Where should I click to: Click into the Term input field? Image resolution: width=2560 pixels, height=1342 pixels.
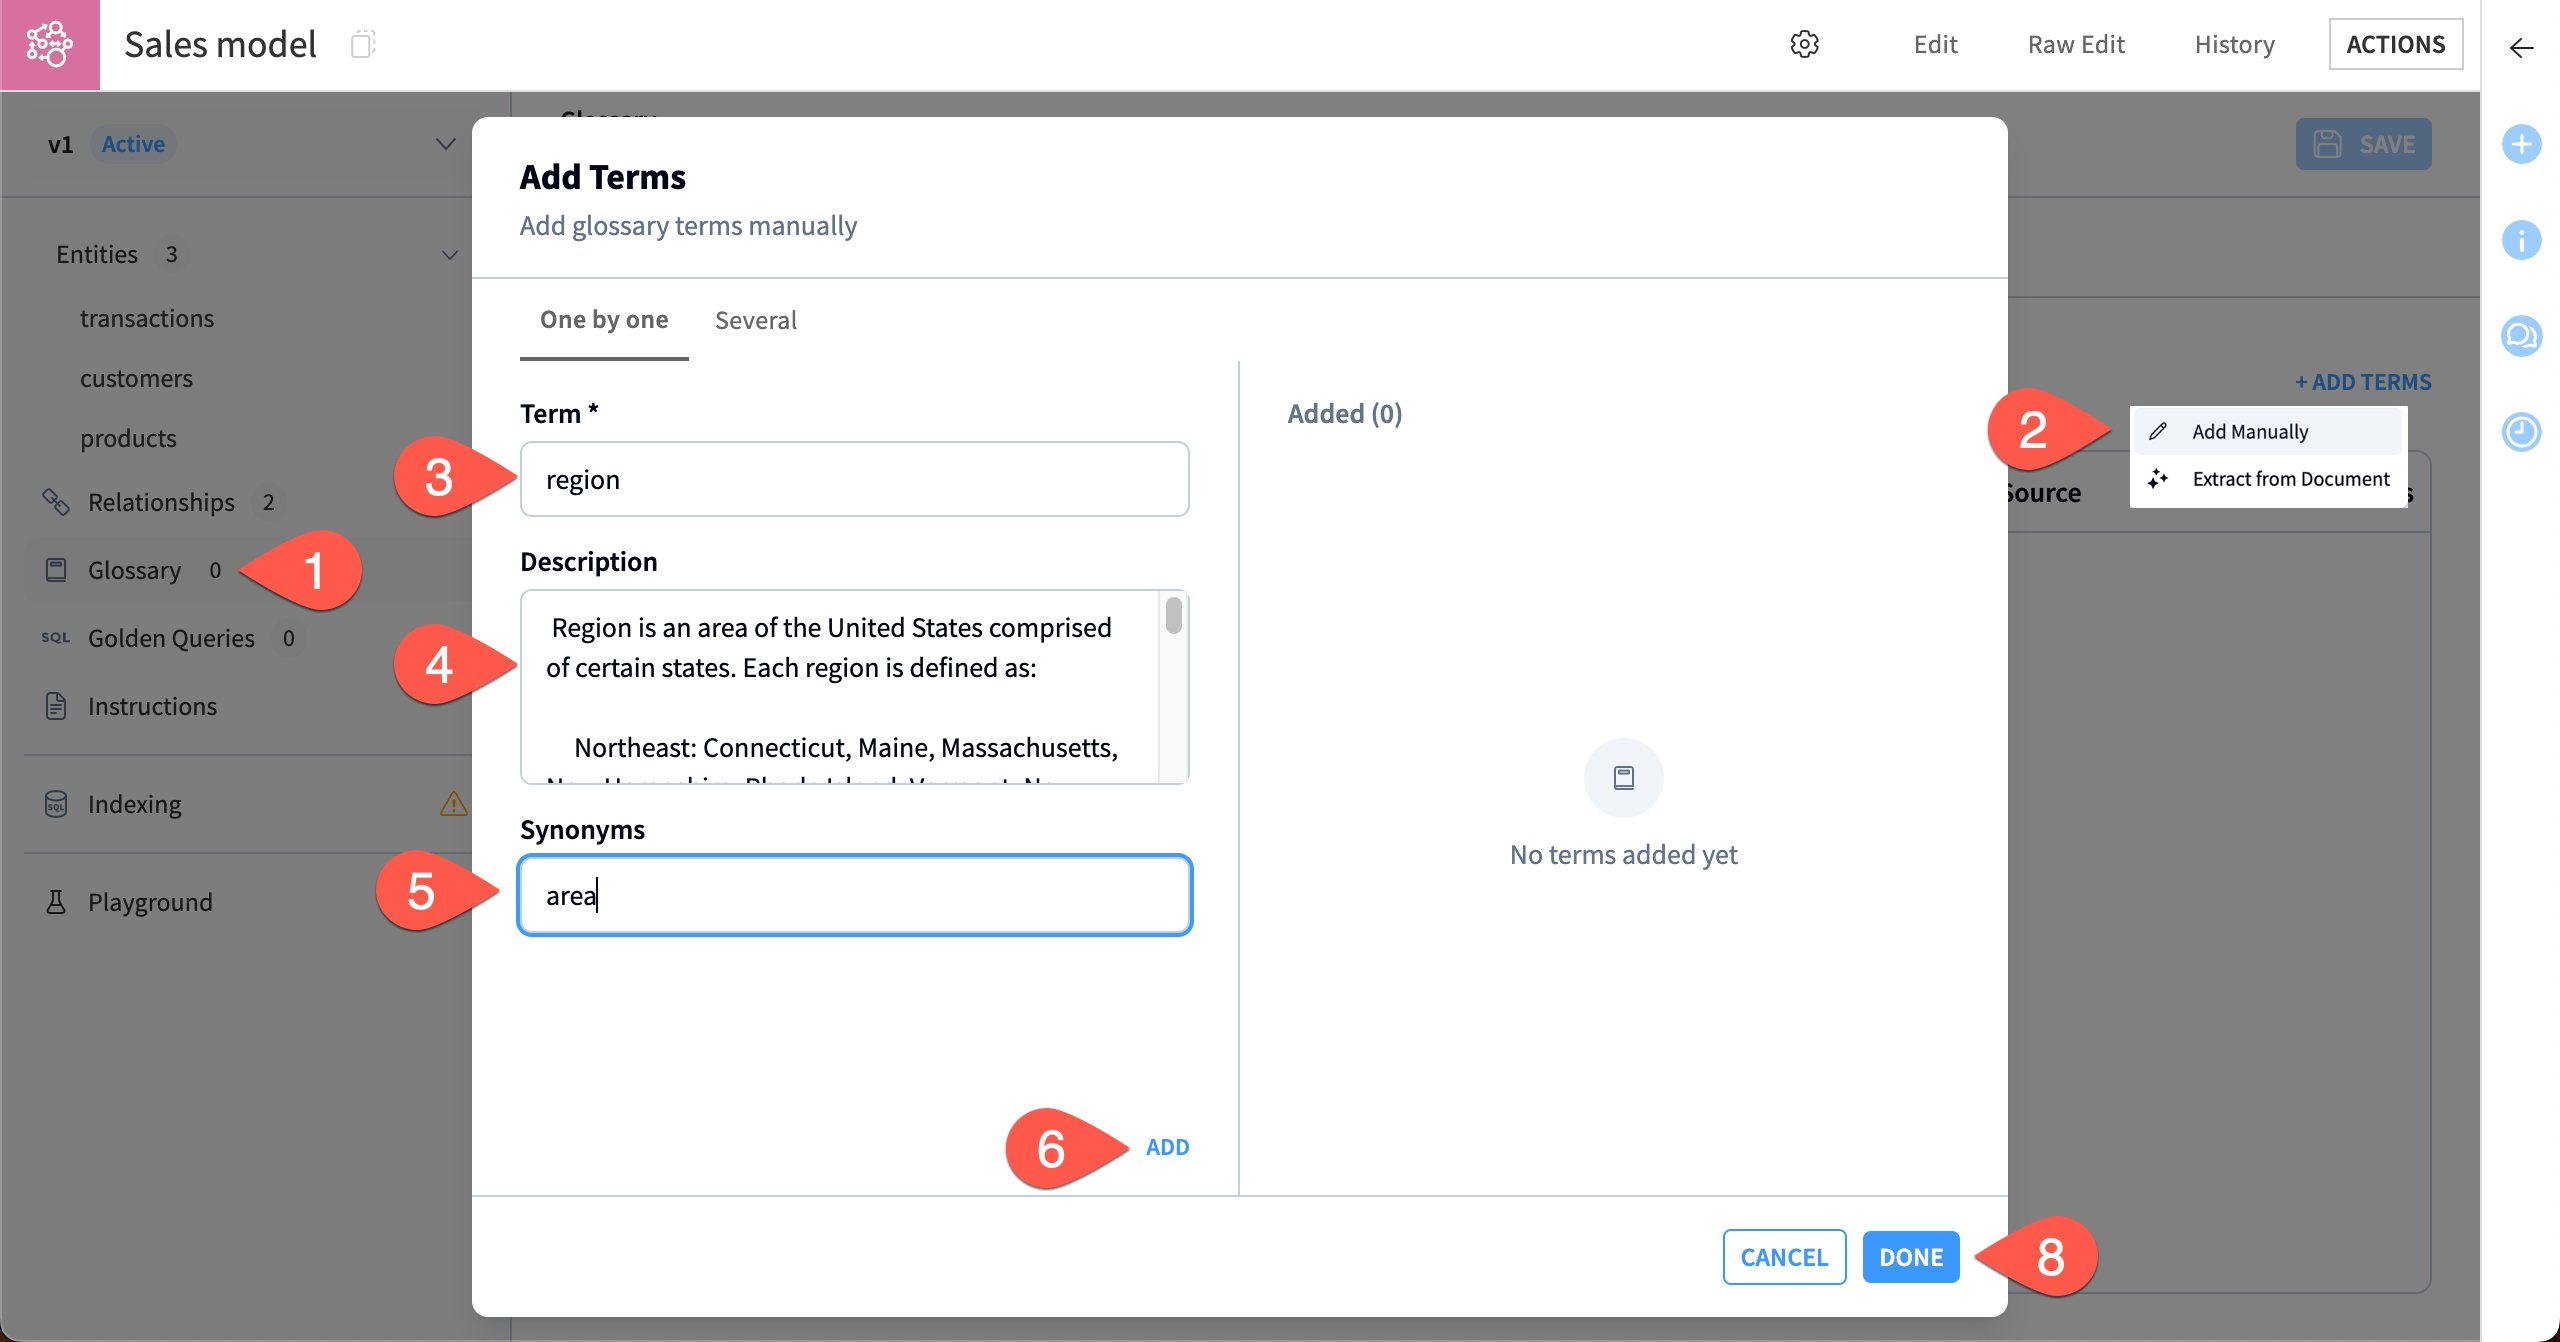[854, 480]
